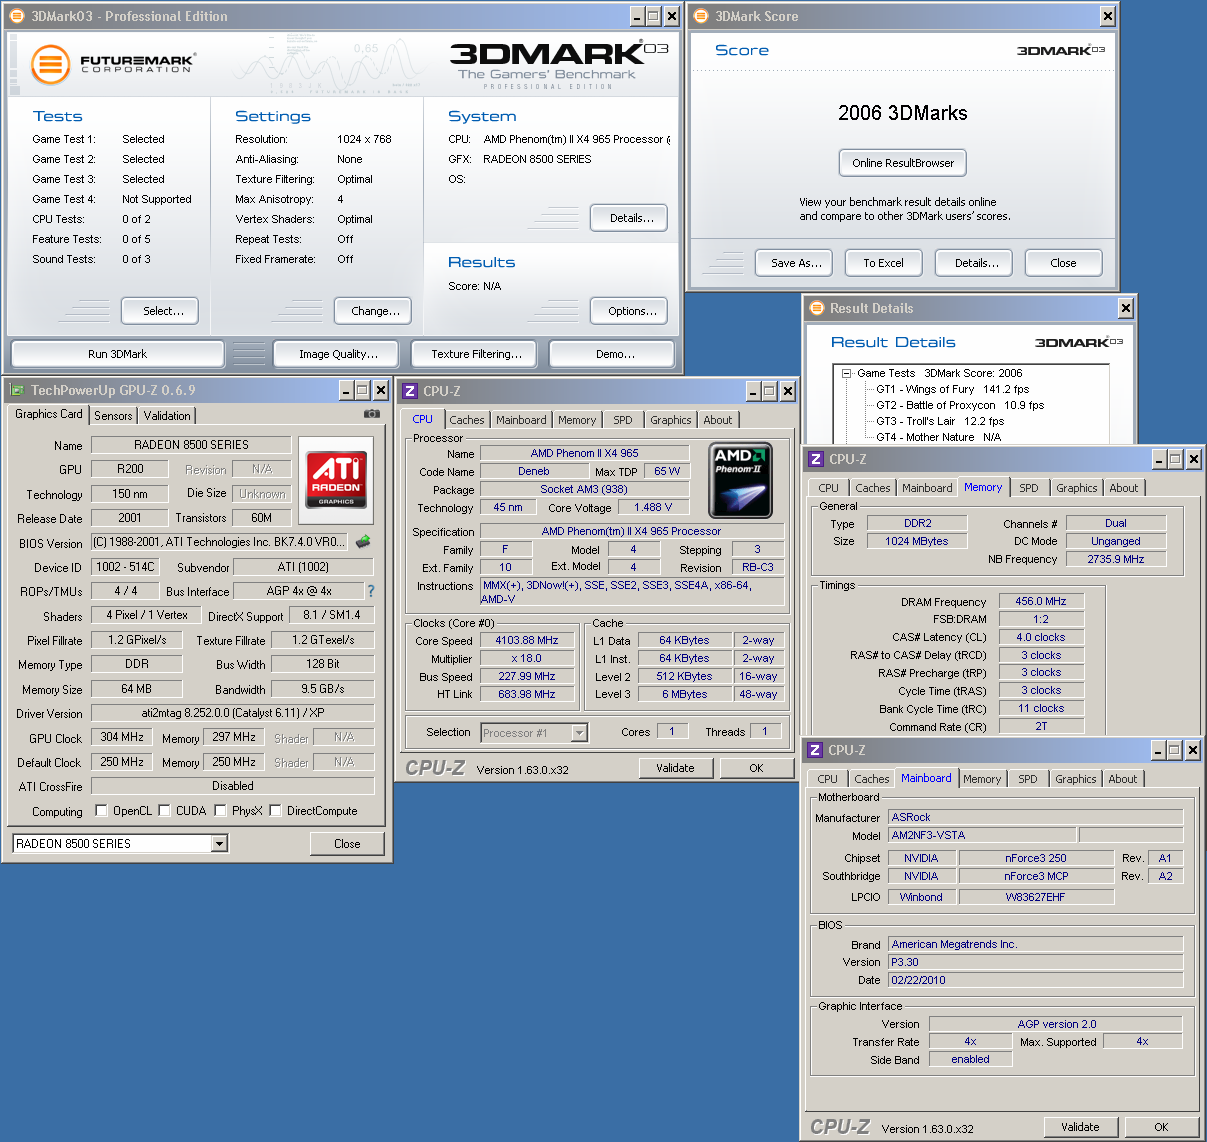Open the About tab in main CPU-Z
Screen dimensions: 1207x1142
pyautogui.click(x=718, y=420)
